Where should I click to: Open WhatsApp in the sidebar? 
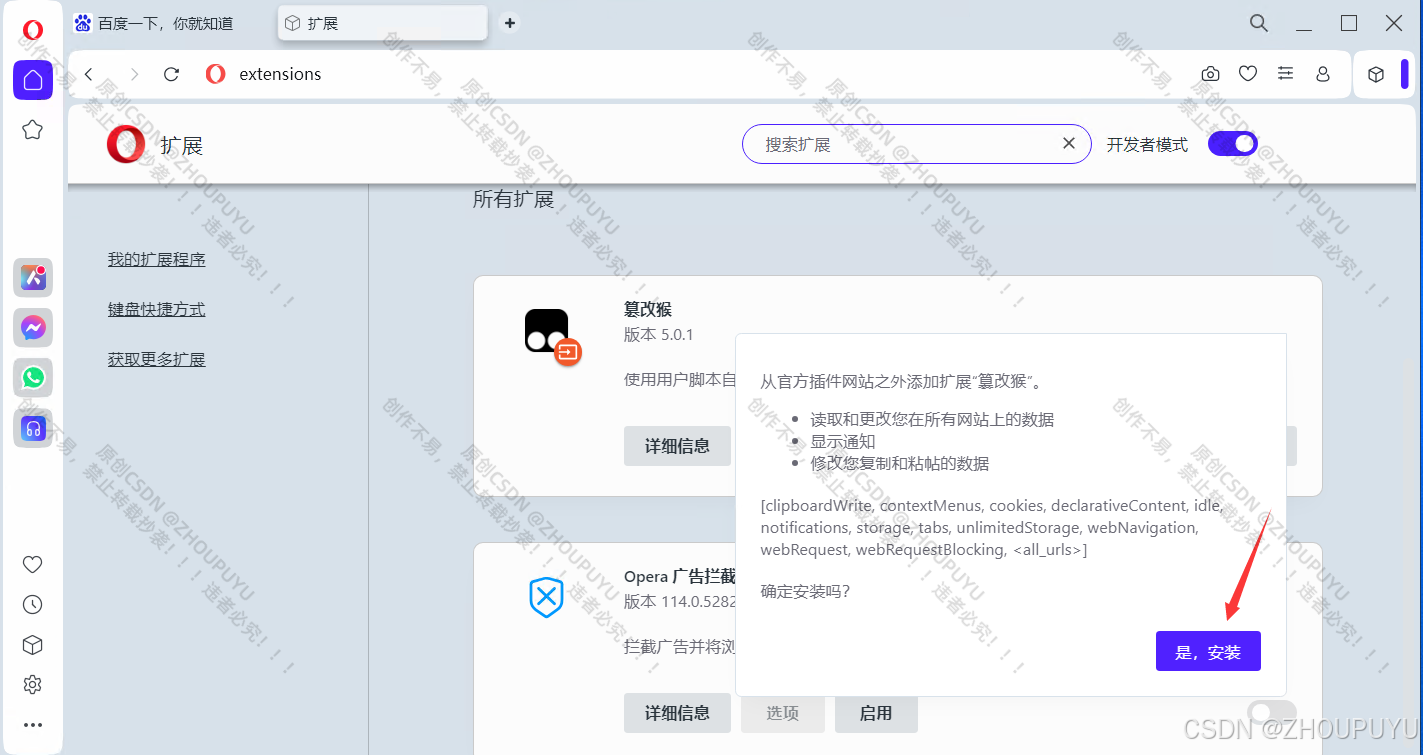[33, 377]
